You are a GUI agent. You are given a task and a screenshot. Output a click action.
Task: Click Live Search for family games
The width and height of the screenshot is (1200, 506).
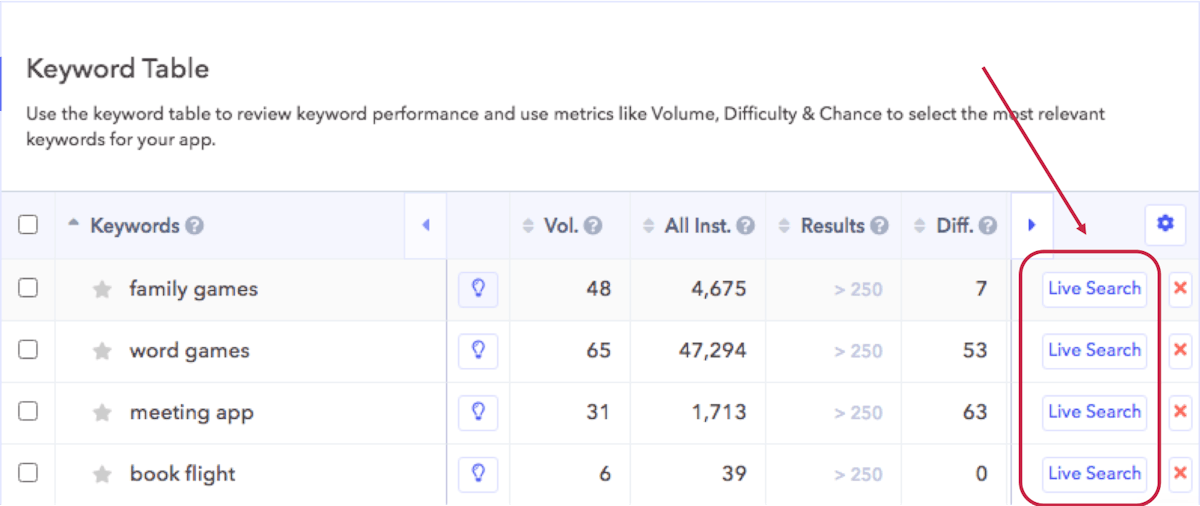pyautogui.click(x=1094, y=289)
